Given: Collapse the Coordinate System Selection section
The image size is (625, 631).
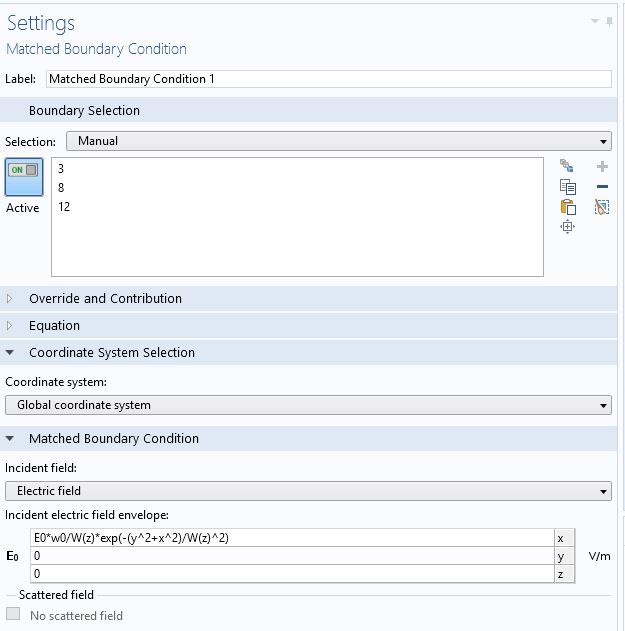Looking at the screenshot, I should 111,352.
